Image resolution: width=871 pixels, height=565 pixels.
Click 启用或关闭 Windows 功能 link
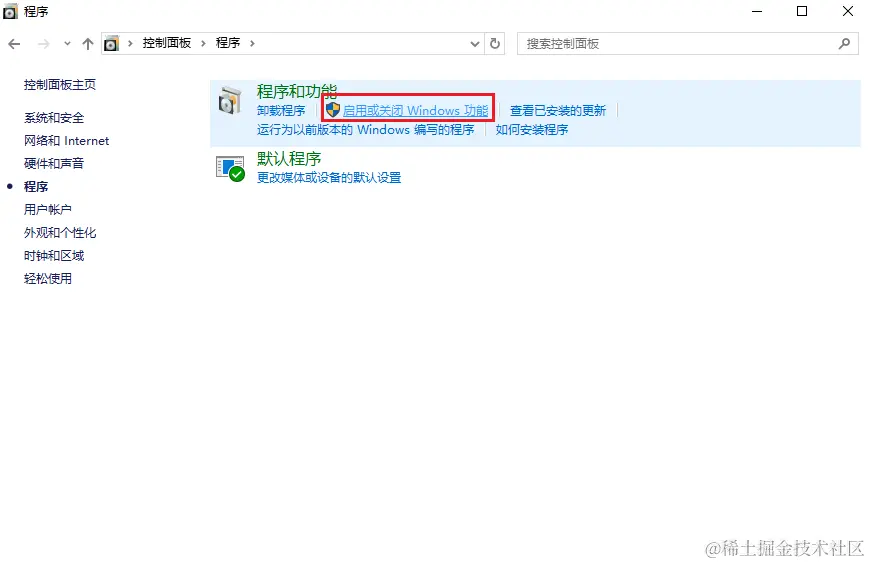click(416, 111)
